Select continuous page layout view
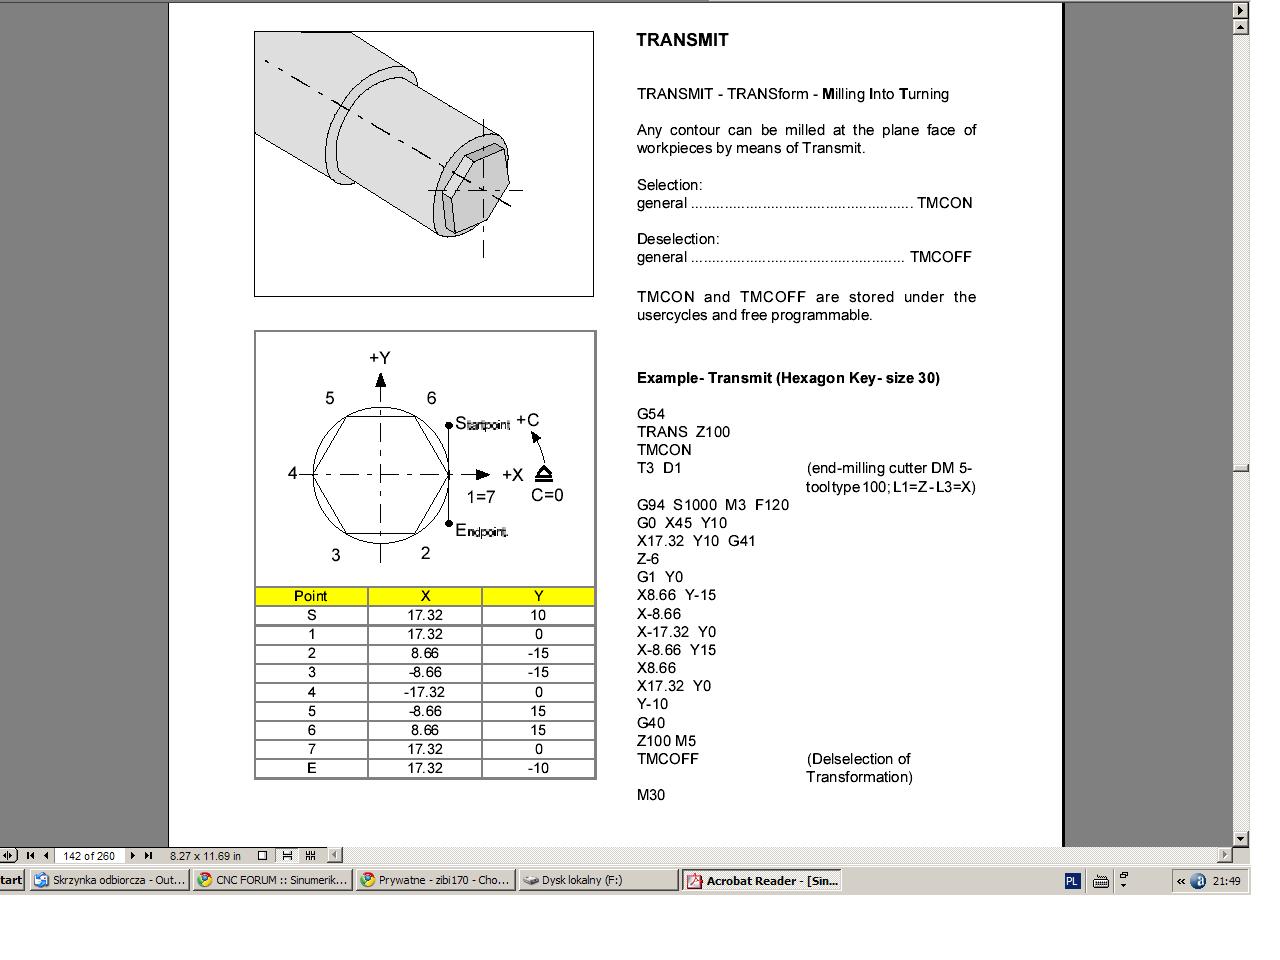 point(287,855)
